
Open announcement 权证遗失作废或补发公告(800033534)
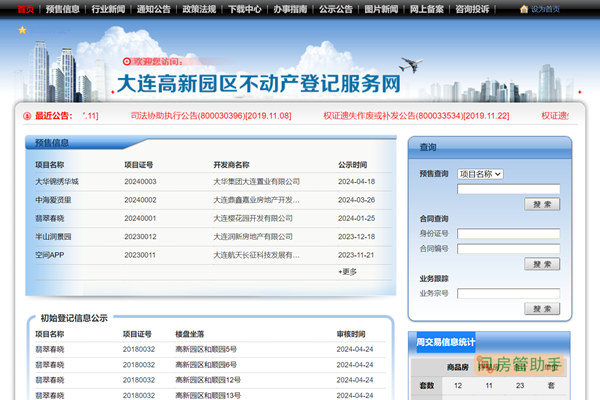[416, 116]
